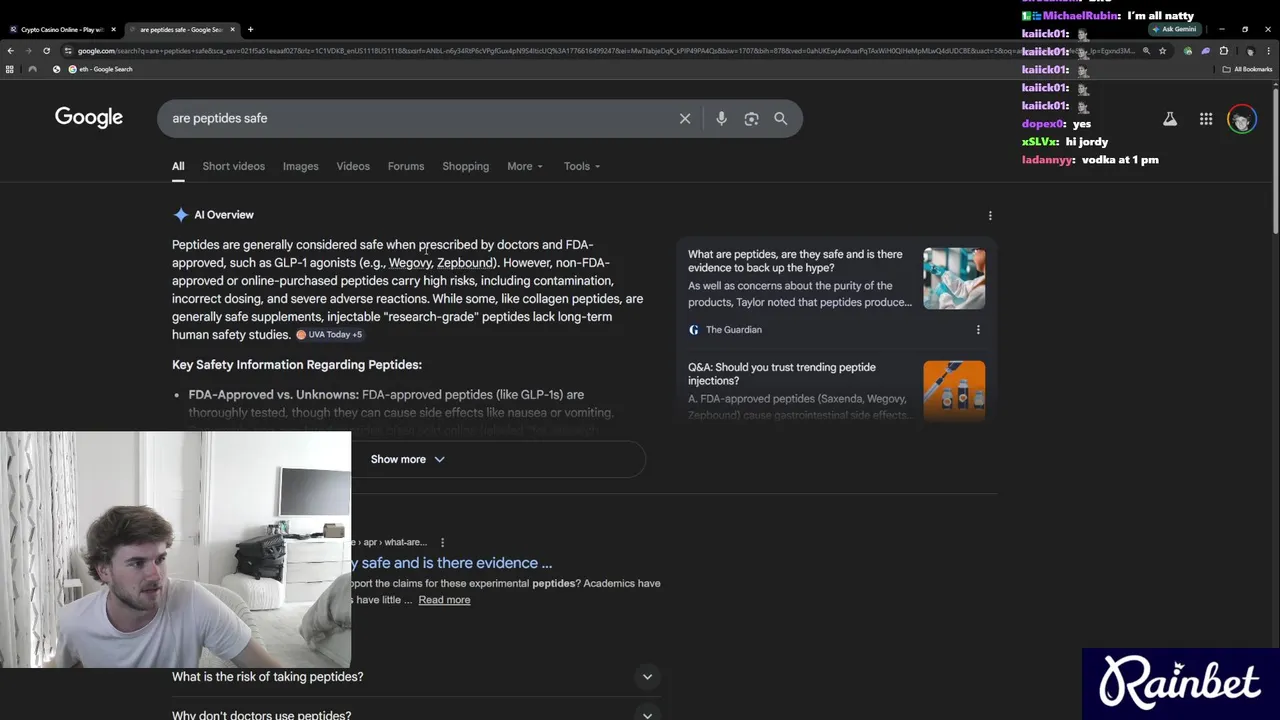Open 'safe and is there evidence' result title

(452, 563)
